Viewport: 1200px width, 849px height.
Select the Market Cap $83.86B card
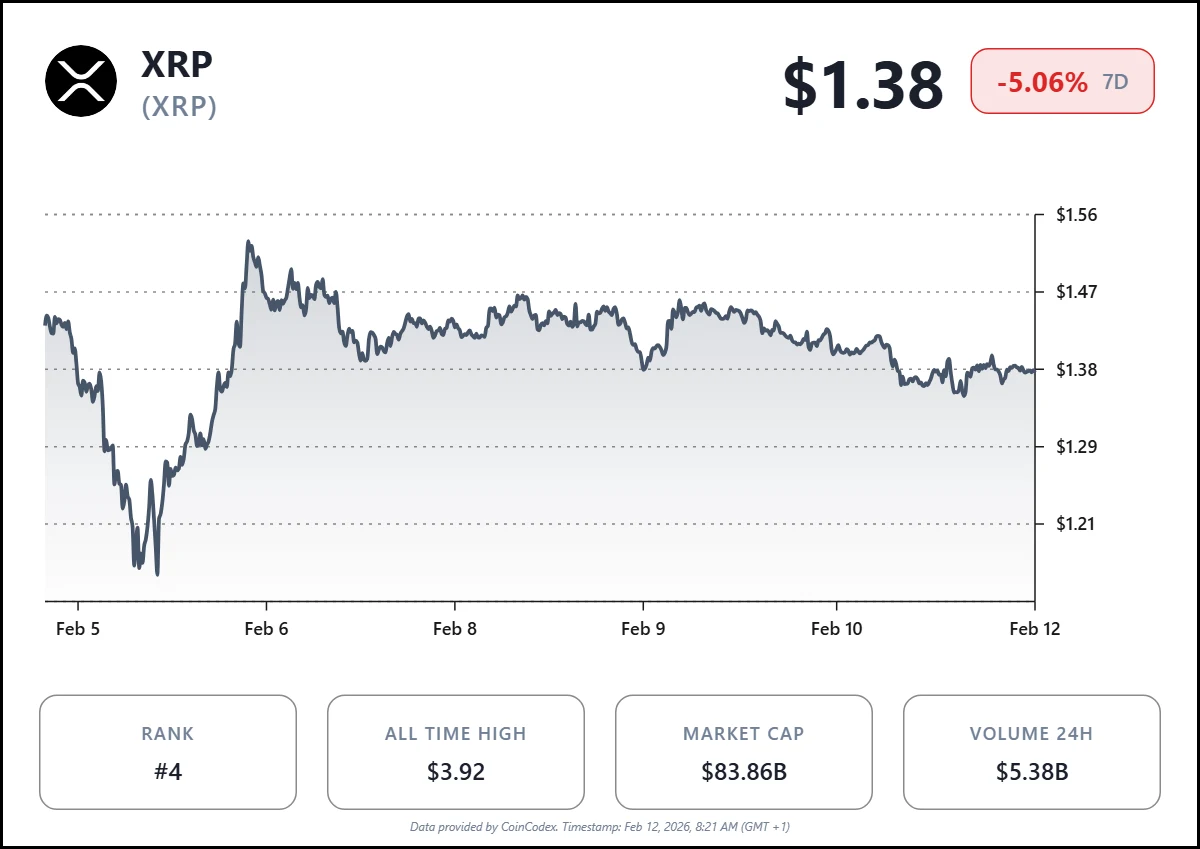743,752
